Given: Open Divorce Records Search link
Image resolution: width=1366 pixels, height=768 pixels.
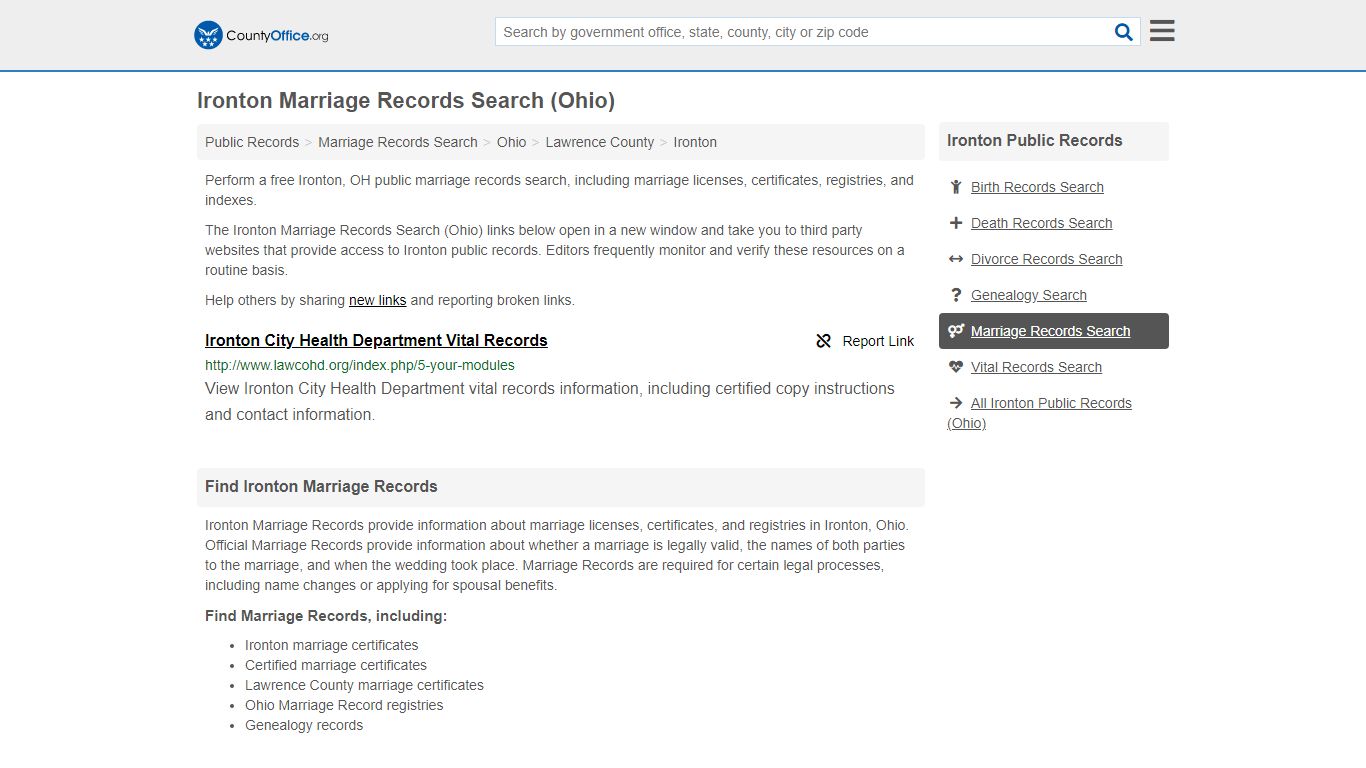Looking at the screenshot, I should point(1046,259).
